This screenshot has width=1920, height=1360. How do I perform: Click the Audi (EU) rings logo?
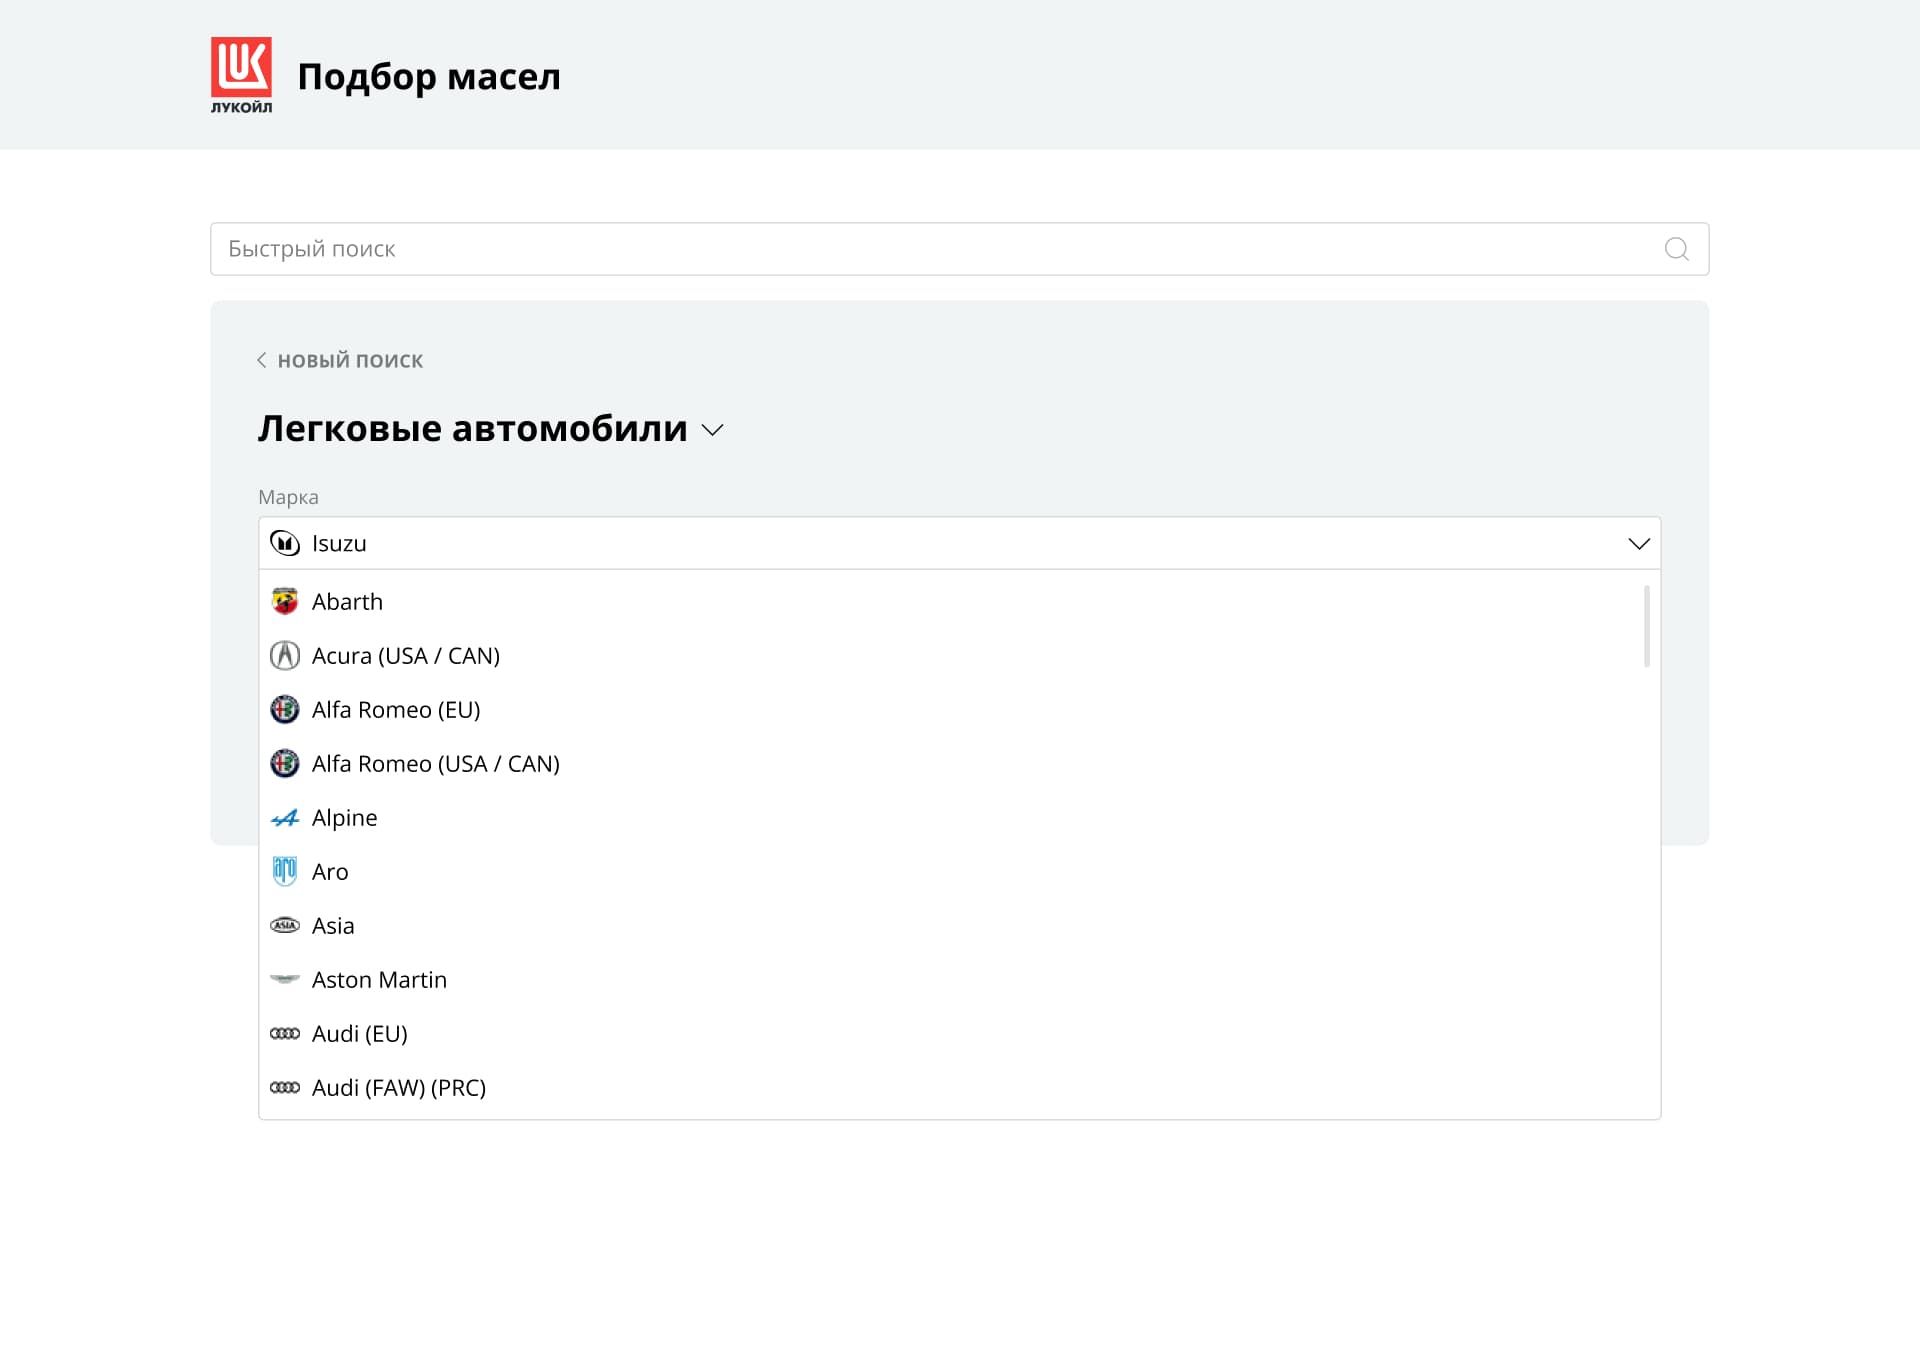click(x=285, y=1034)
